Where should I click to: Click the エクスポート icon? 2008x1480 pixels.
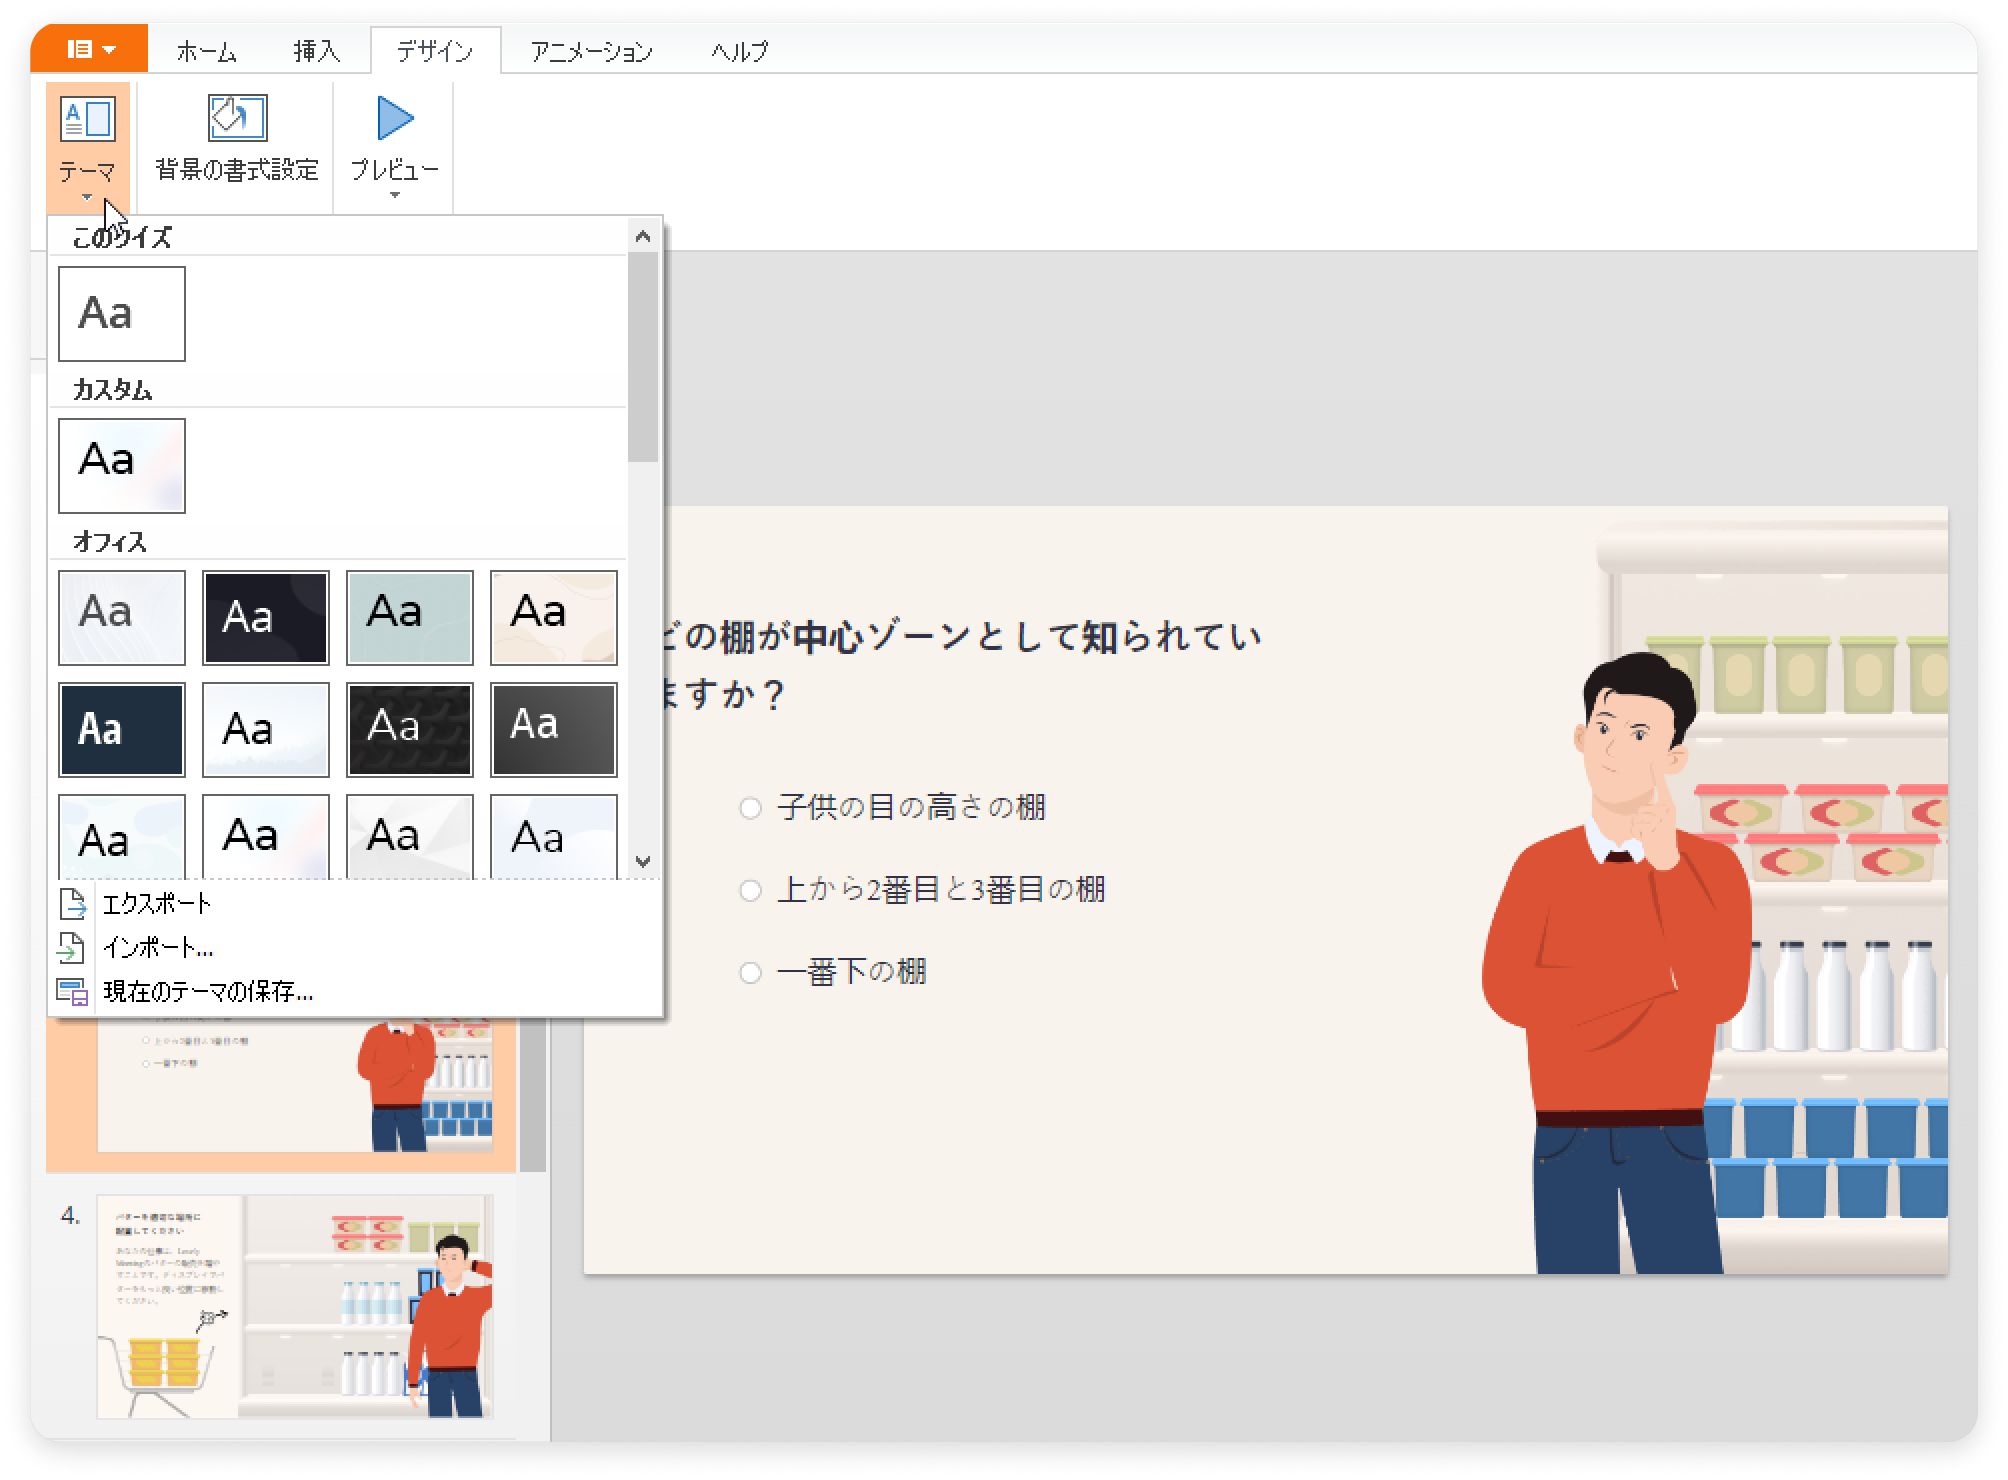pos(72,904)
